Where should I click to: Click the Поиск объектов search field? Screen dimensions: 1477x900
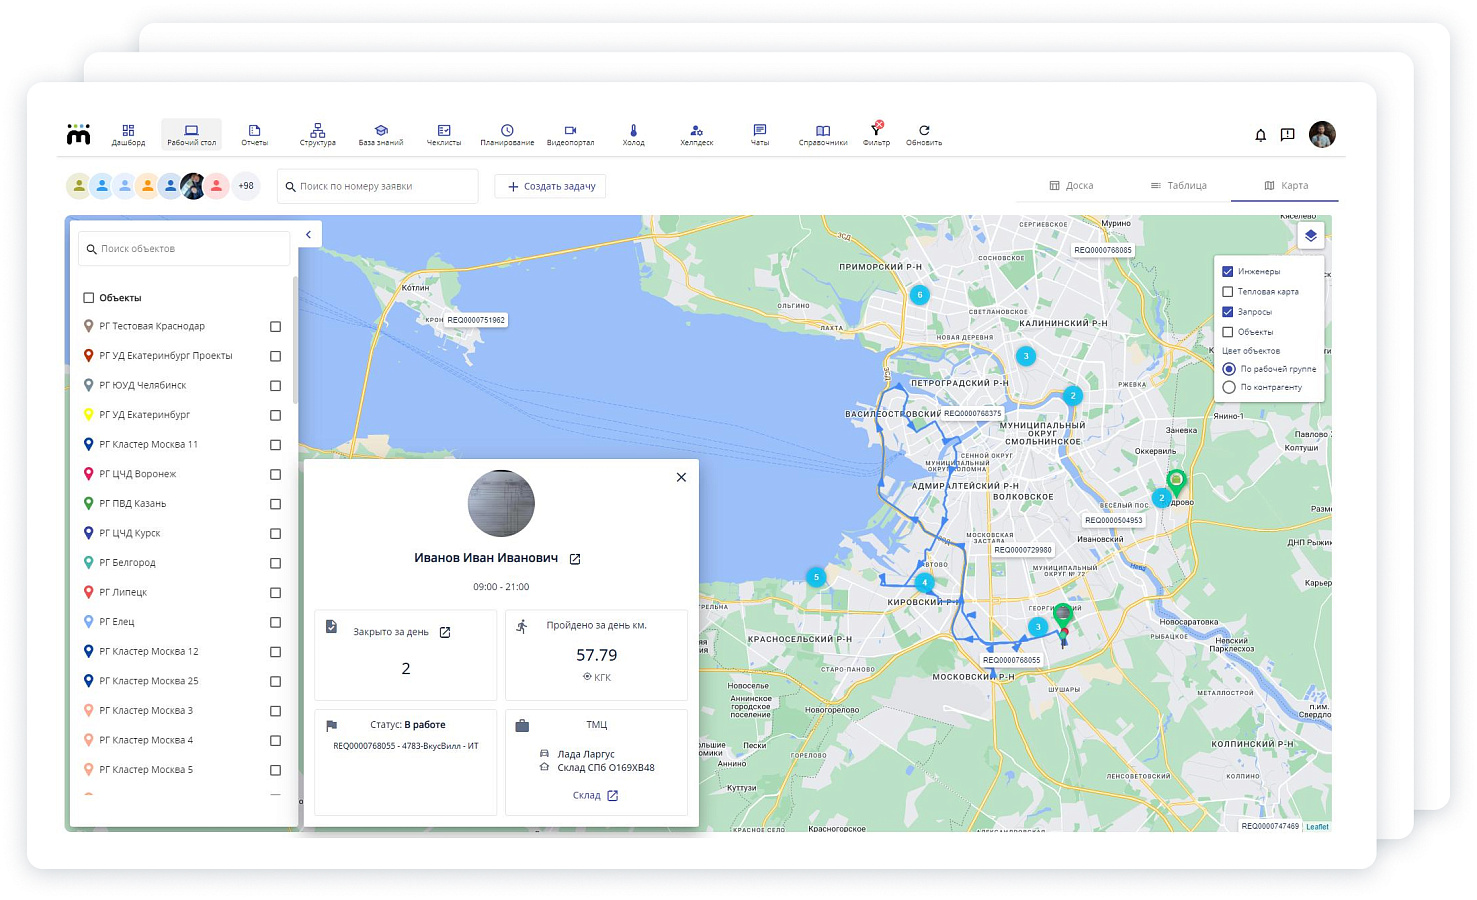184,249
